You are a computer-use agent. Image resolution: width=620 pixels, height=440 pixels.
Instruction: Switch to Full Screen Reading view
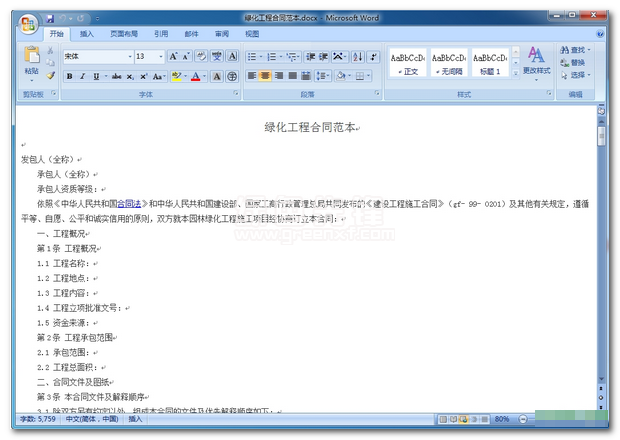tap(453, 419)
